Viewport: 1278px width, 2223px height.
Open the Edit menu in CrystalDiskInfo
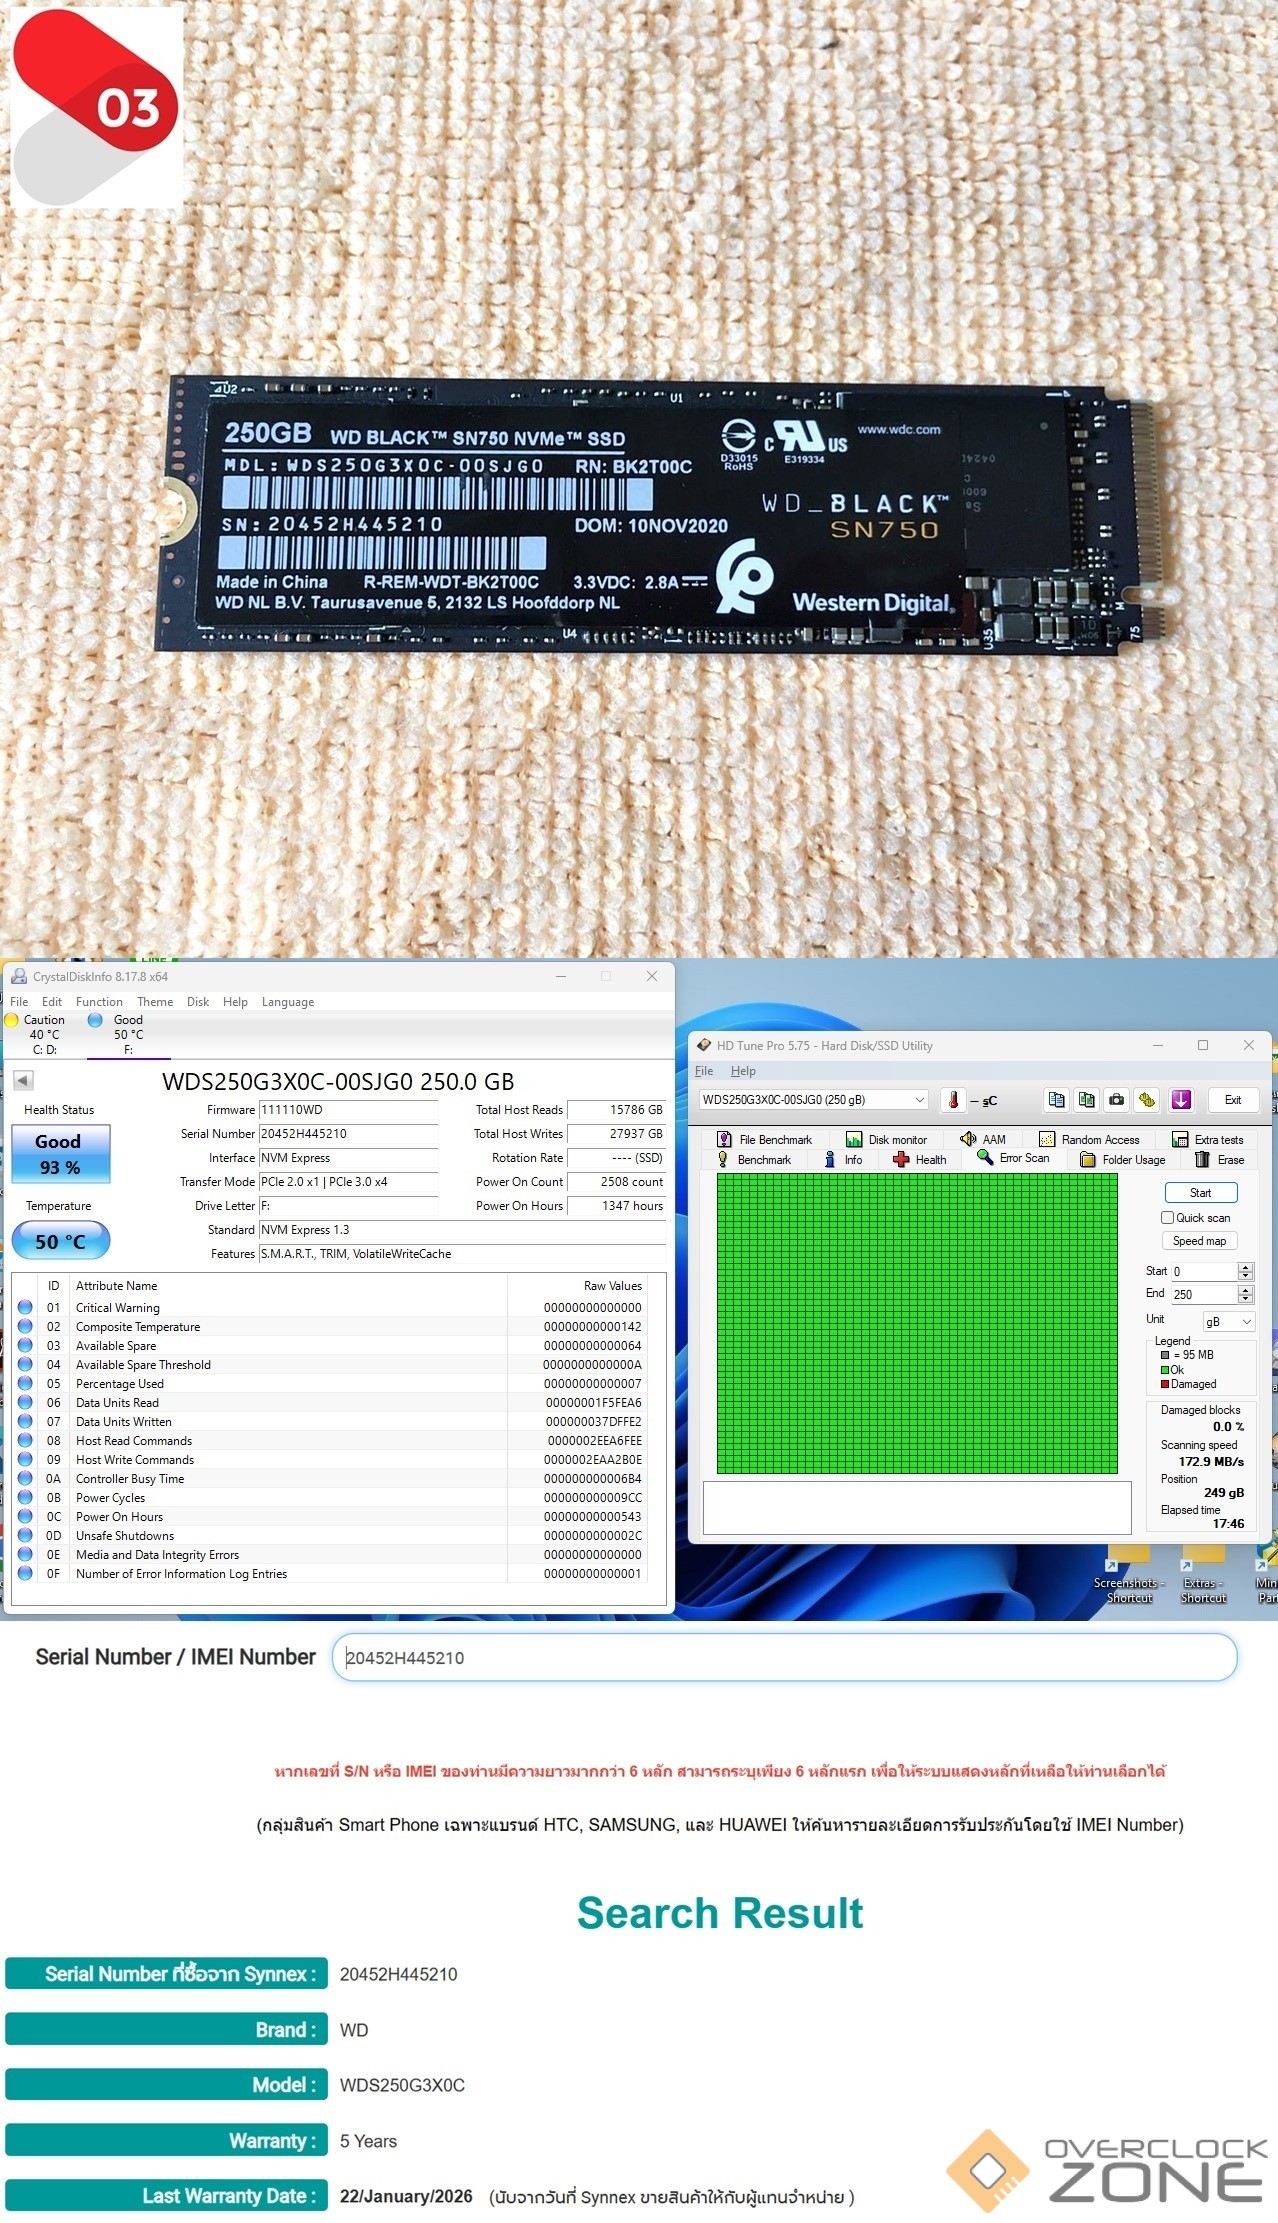click(52, 1001)
